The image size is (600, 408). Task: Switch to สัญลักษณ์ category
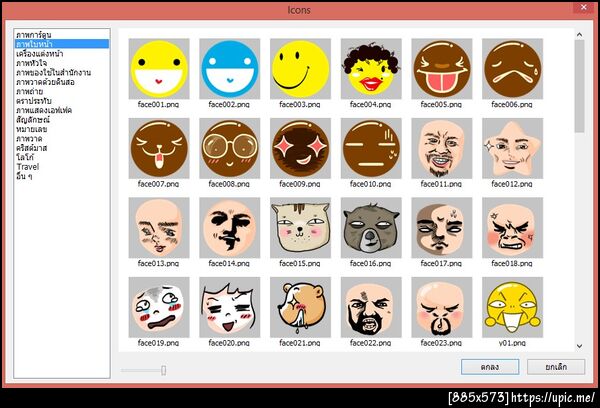pyautogui.click(x=33, y=119)
